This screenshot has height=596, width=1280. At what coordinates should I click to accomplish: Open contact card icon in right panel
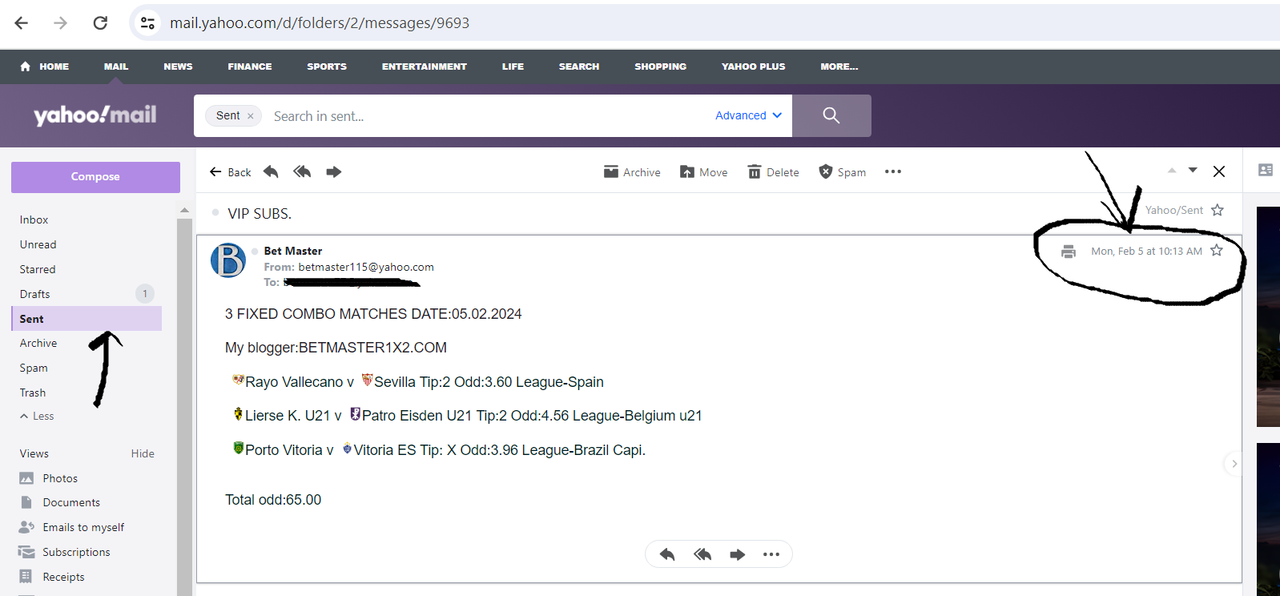pyautogui.click(x=1265, y=171)
